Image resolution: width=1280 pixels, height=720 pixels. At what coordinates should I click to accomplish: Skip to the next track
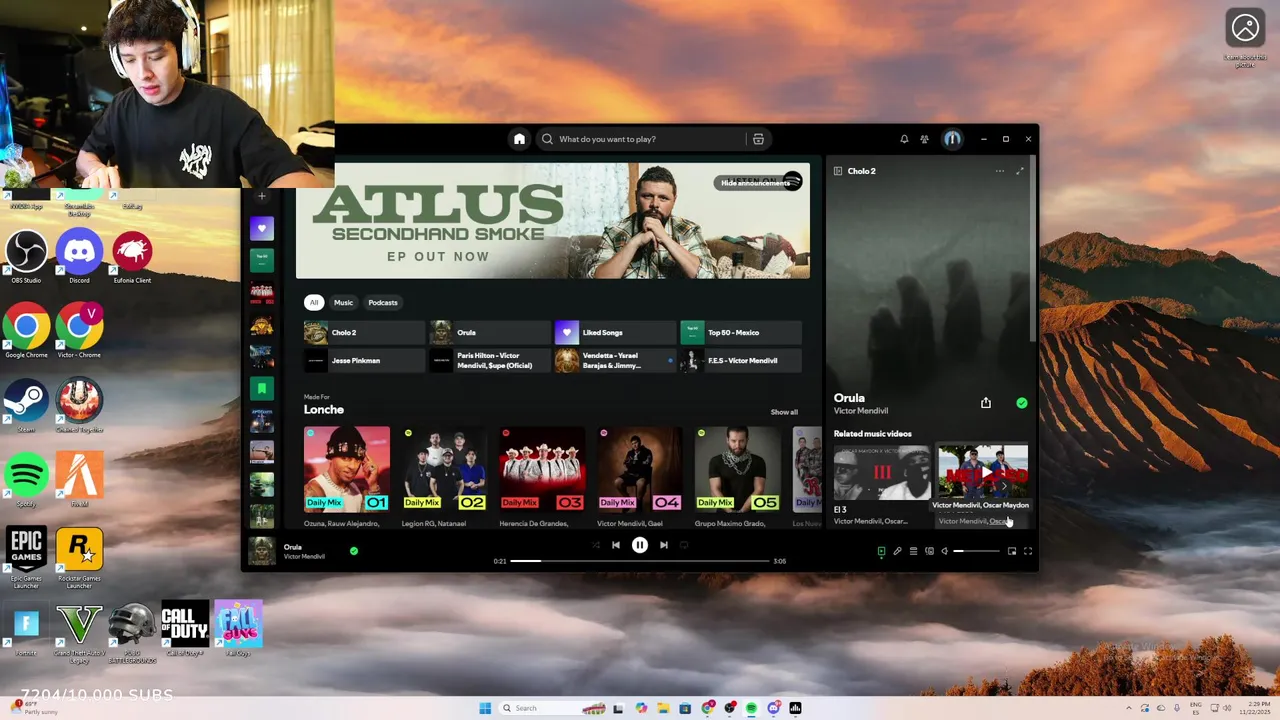(x=664, y=545)
